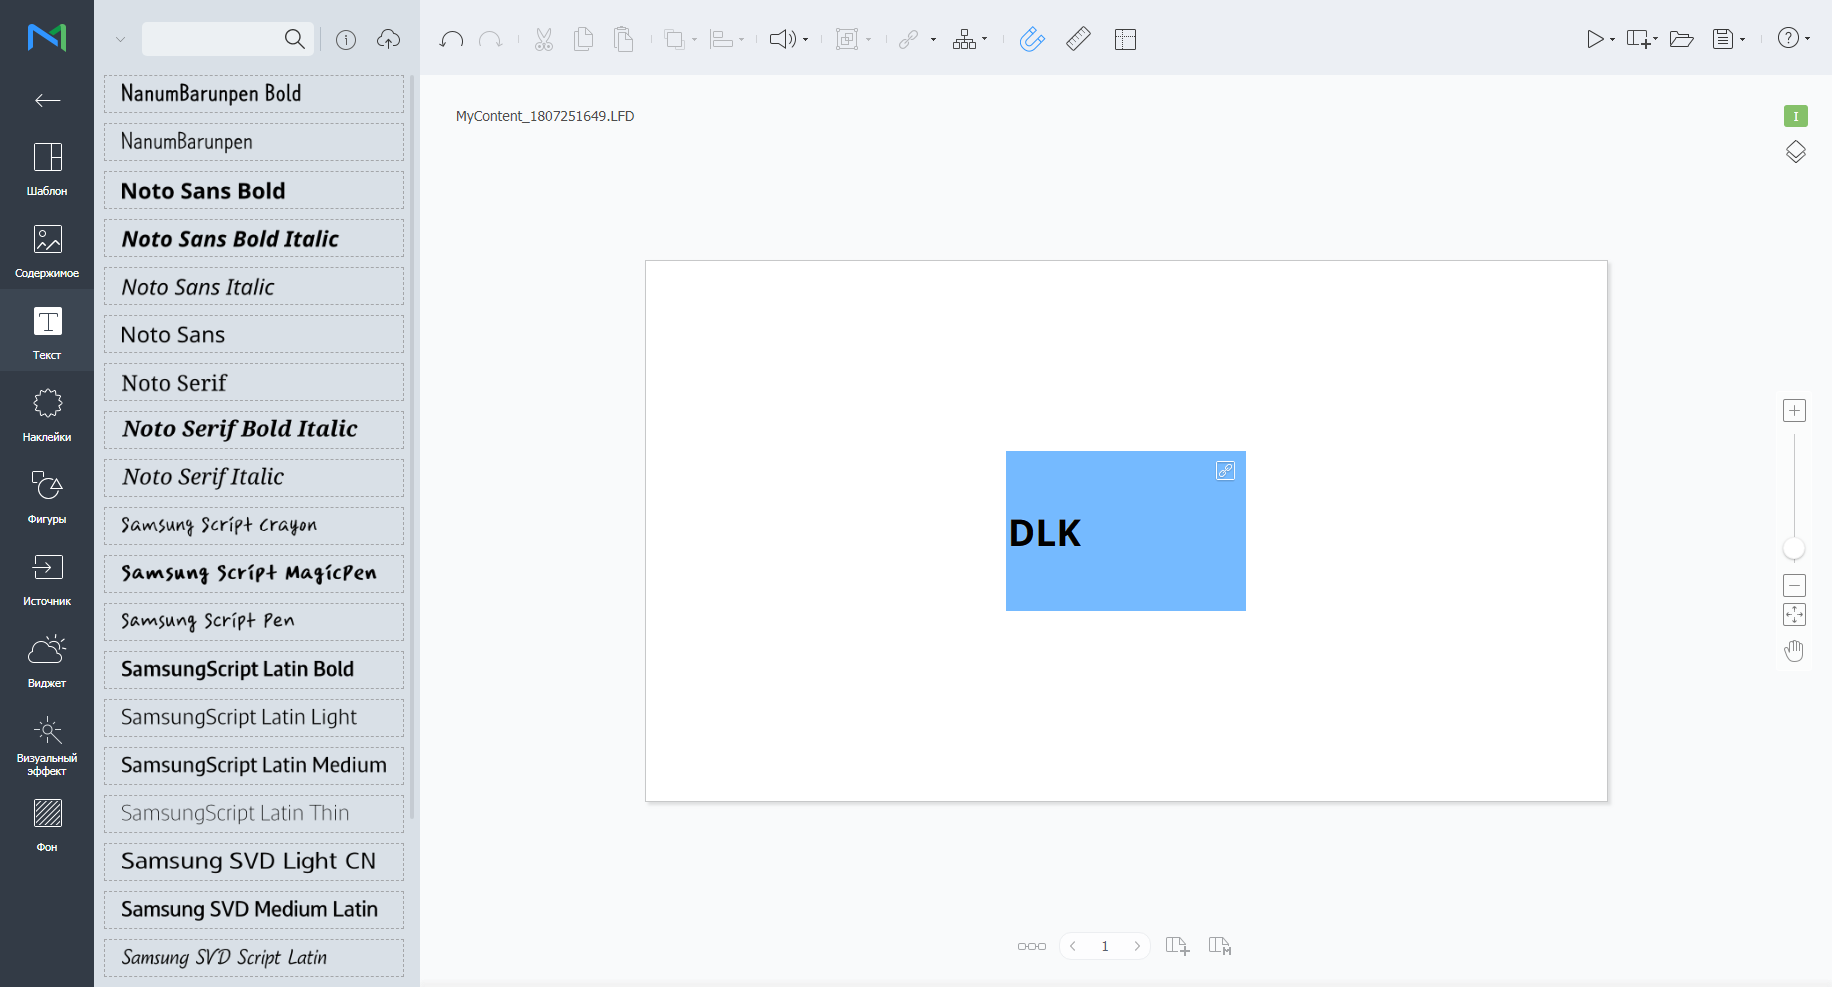Click the ruler icon in toolbar
Viewport: 1832px width, 987px height.
(x=1078, y=39)
